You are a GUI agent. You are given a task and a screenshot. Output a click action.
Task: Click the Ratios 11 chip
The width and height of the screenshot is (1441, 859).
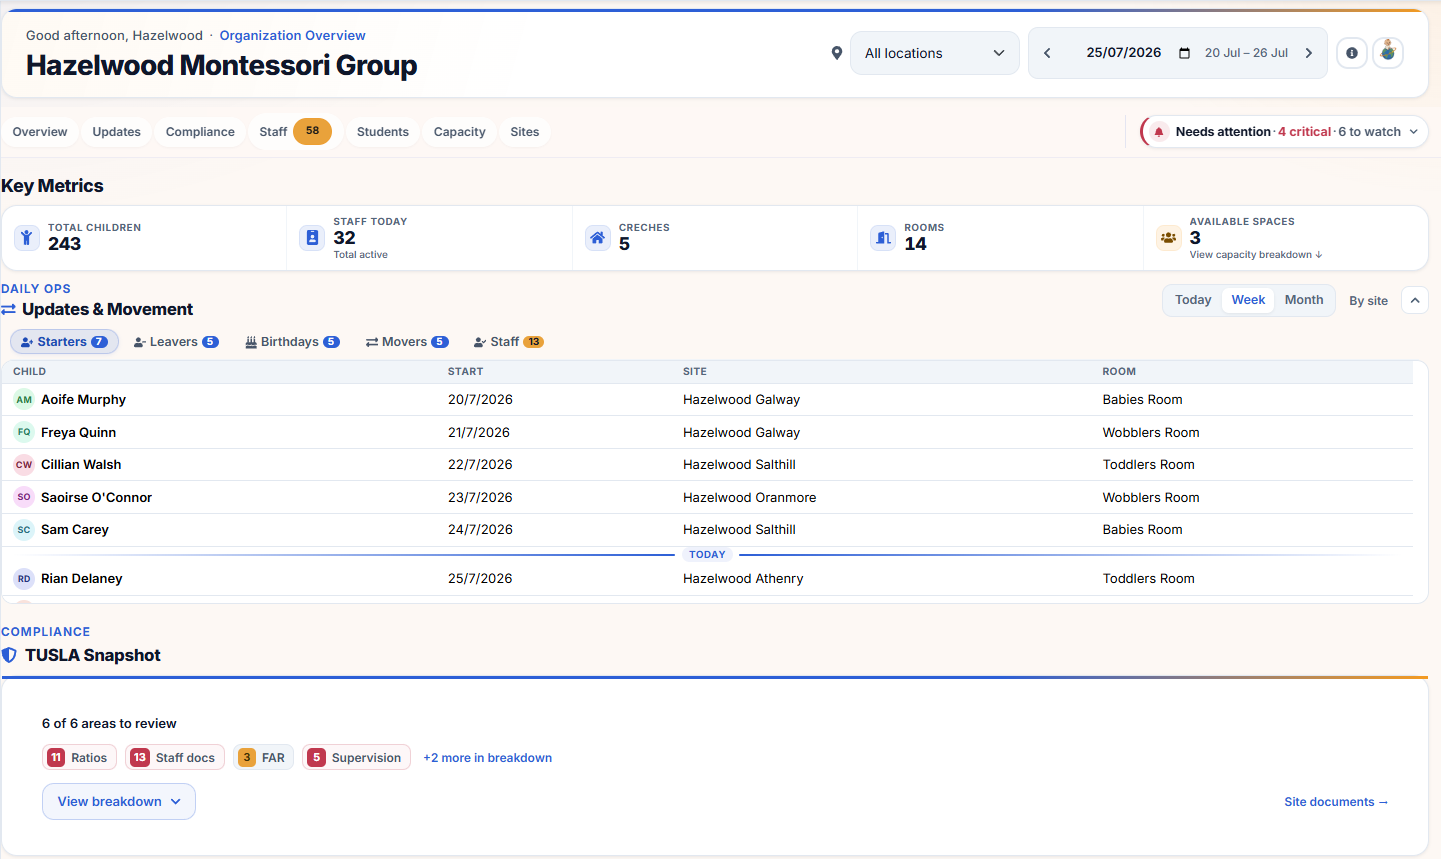click(79, 758)
